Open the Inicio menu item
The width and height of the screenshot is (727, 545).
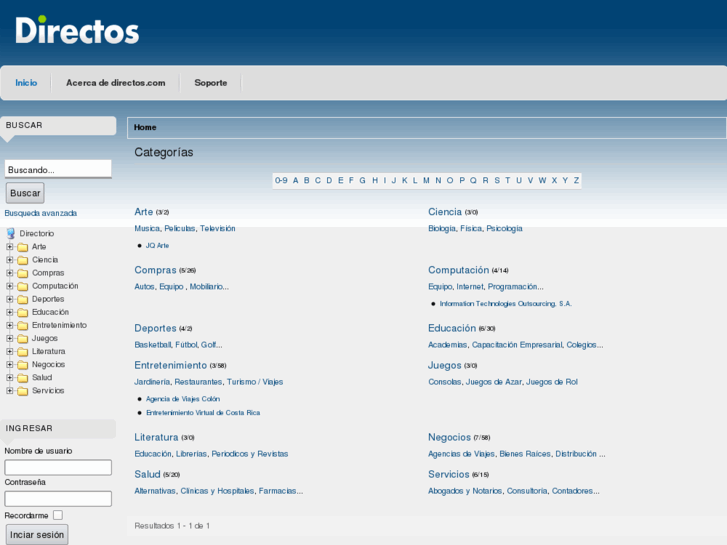26,83
